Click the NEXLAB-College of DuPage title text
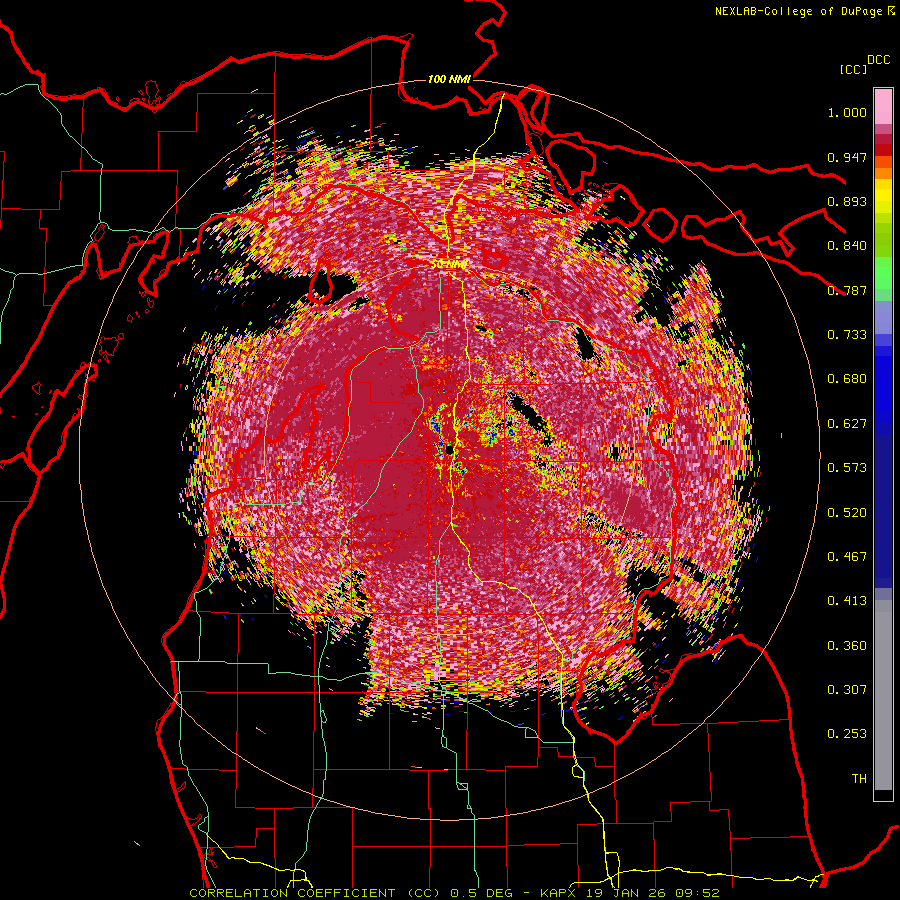The height and width of the screenshot is (900, 900). 798,11
